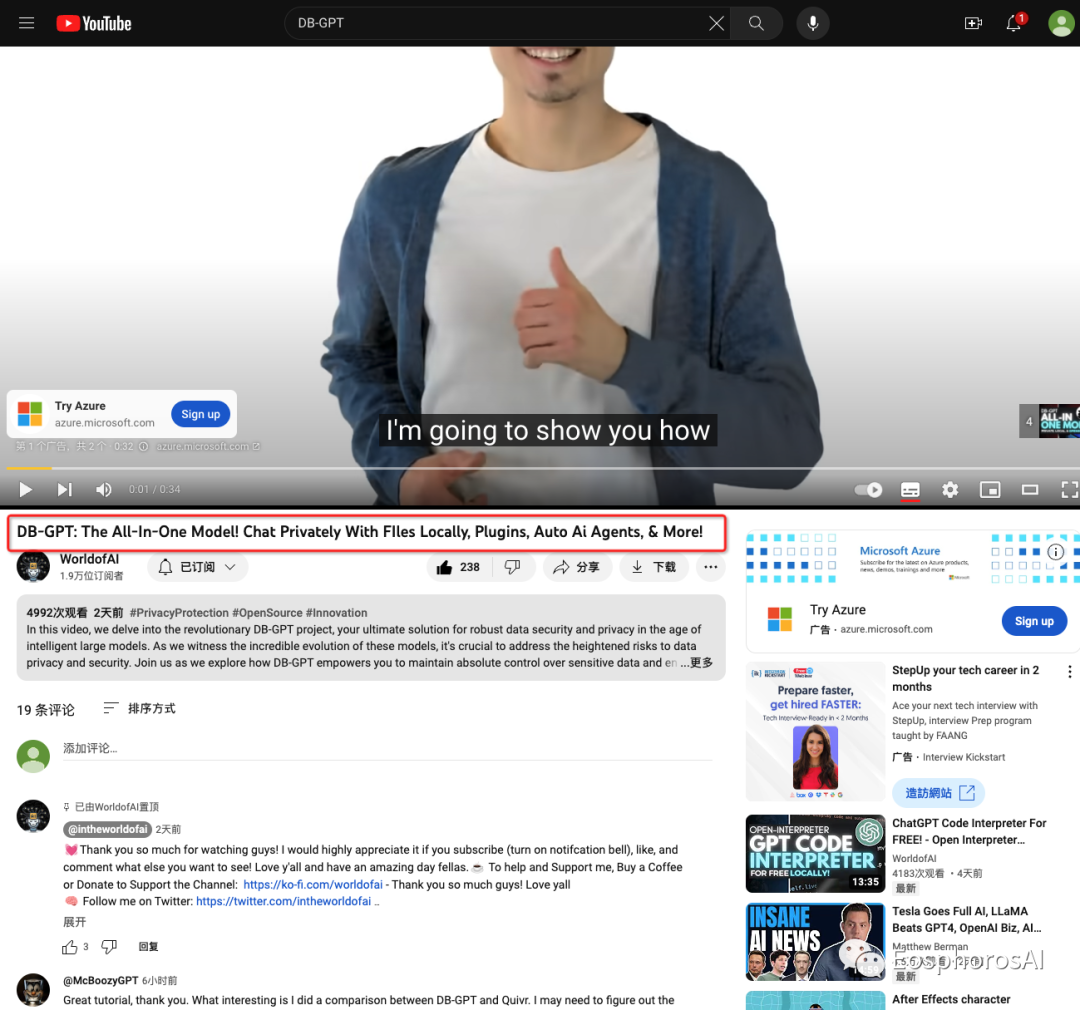
Task: Toggle subtitles captions button
Action: coord(910,490)
